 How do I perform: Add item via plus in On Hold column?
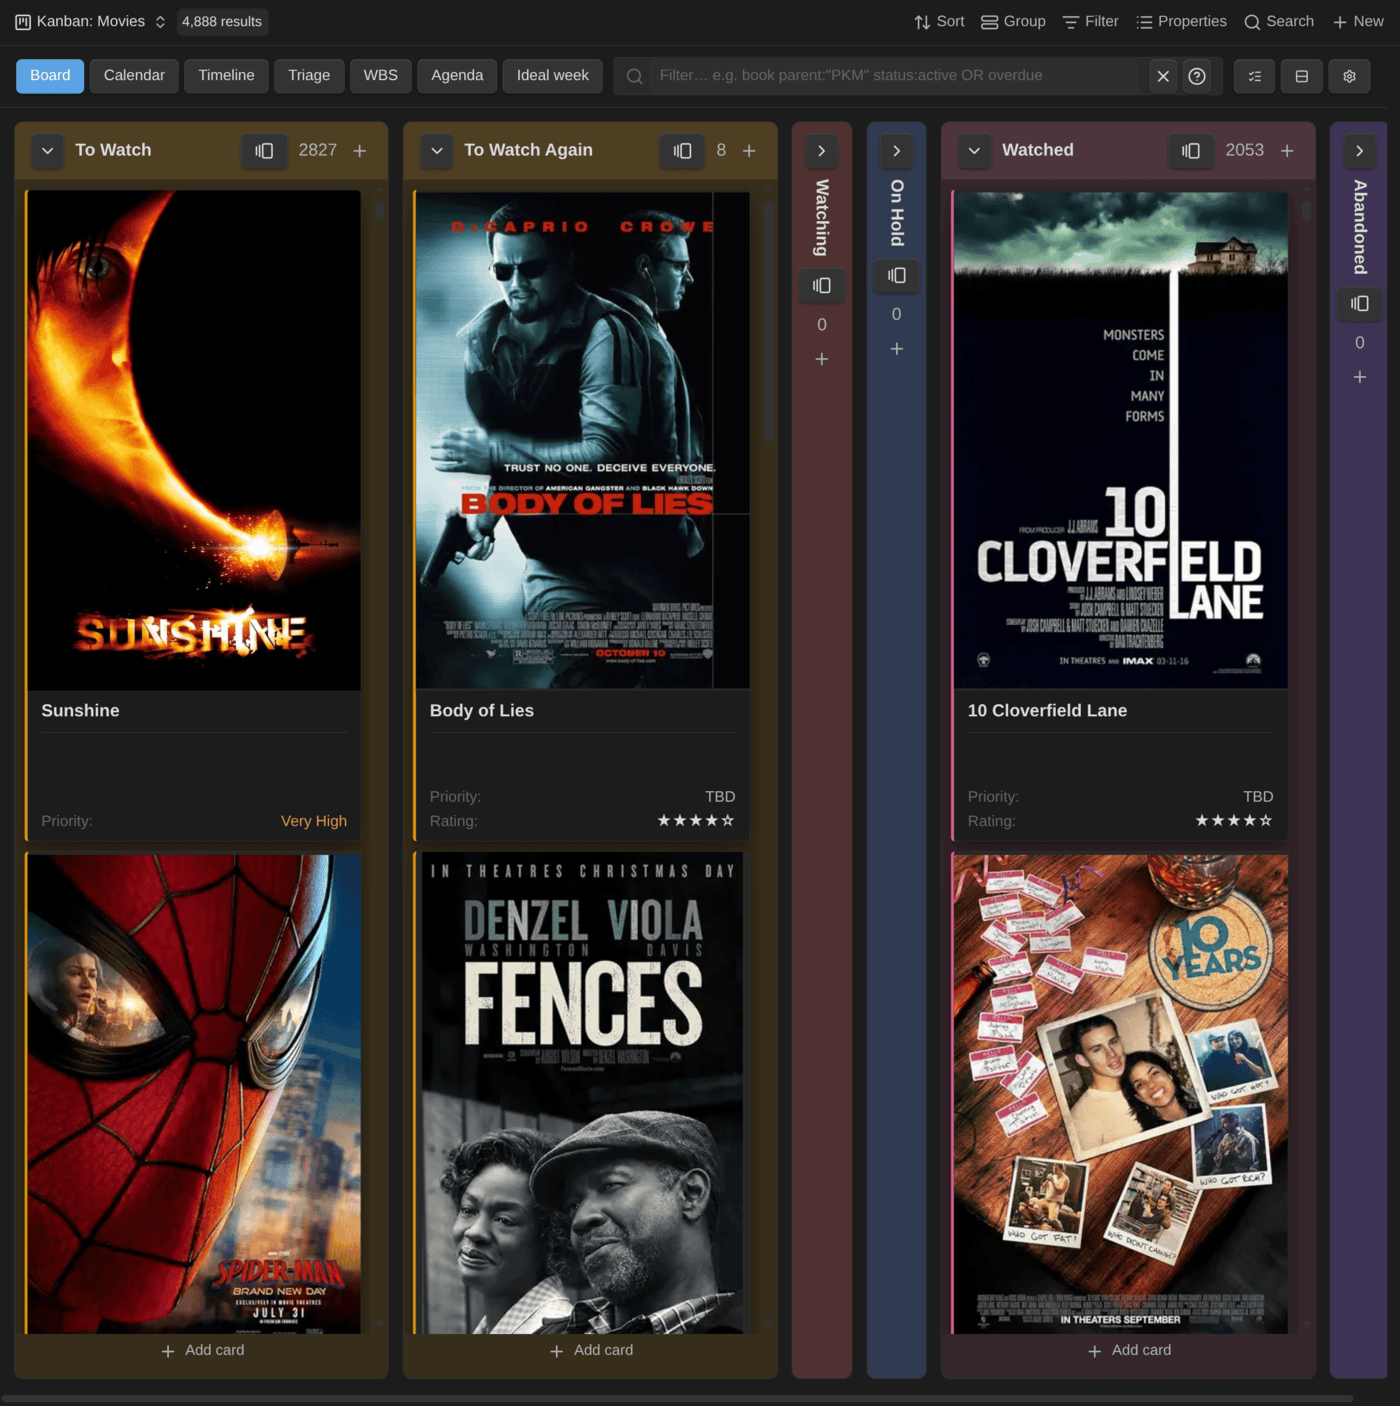[896, 349]
